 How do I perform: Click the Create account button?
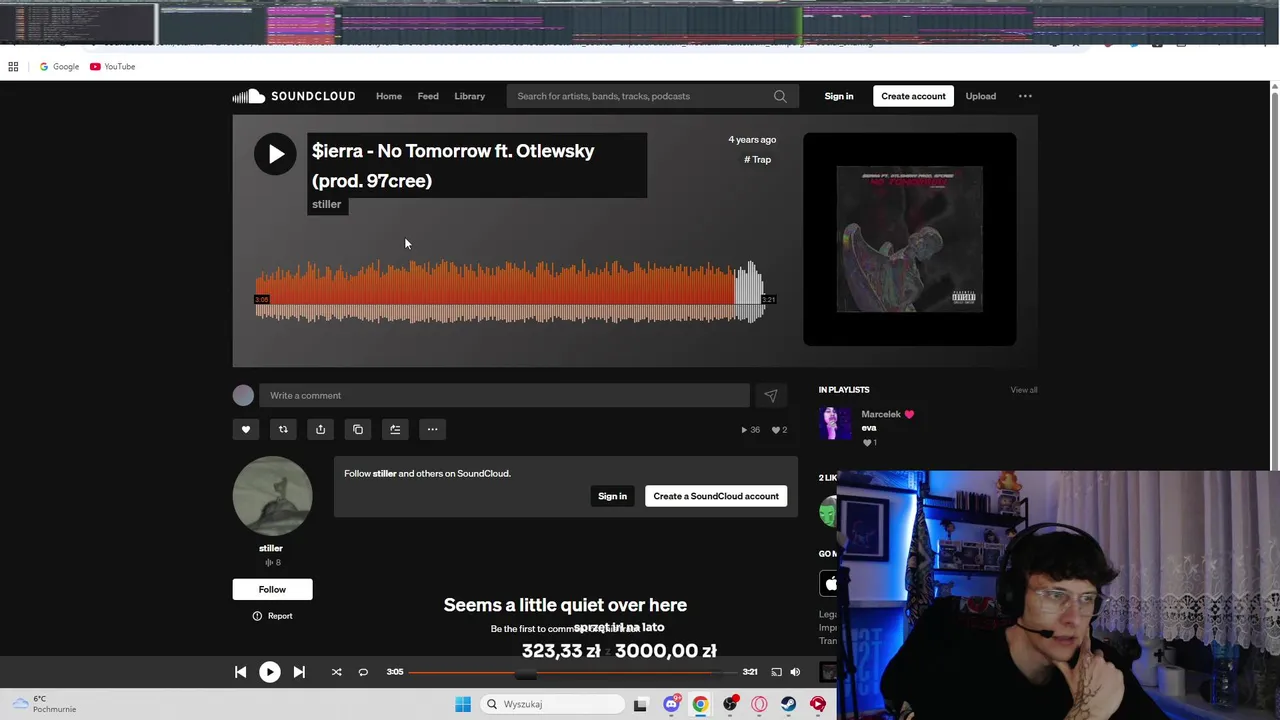pyautogui.click(x=913, y=96)
